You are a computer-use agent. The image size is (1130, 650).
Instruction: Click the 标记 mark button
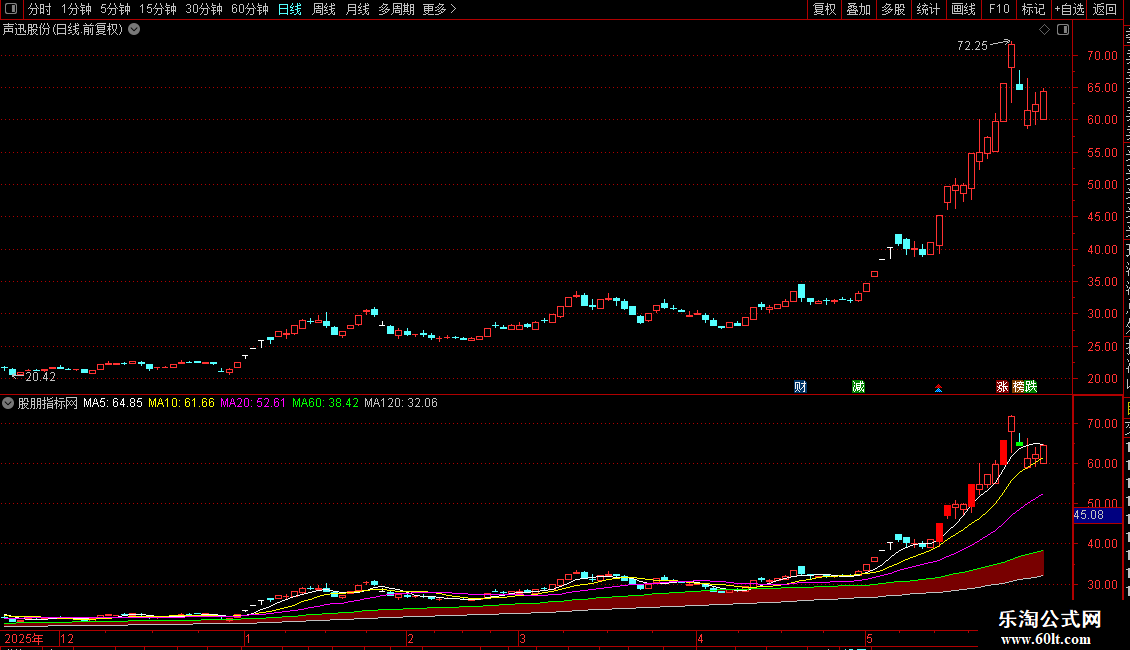1033,9
